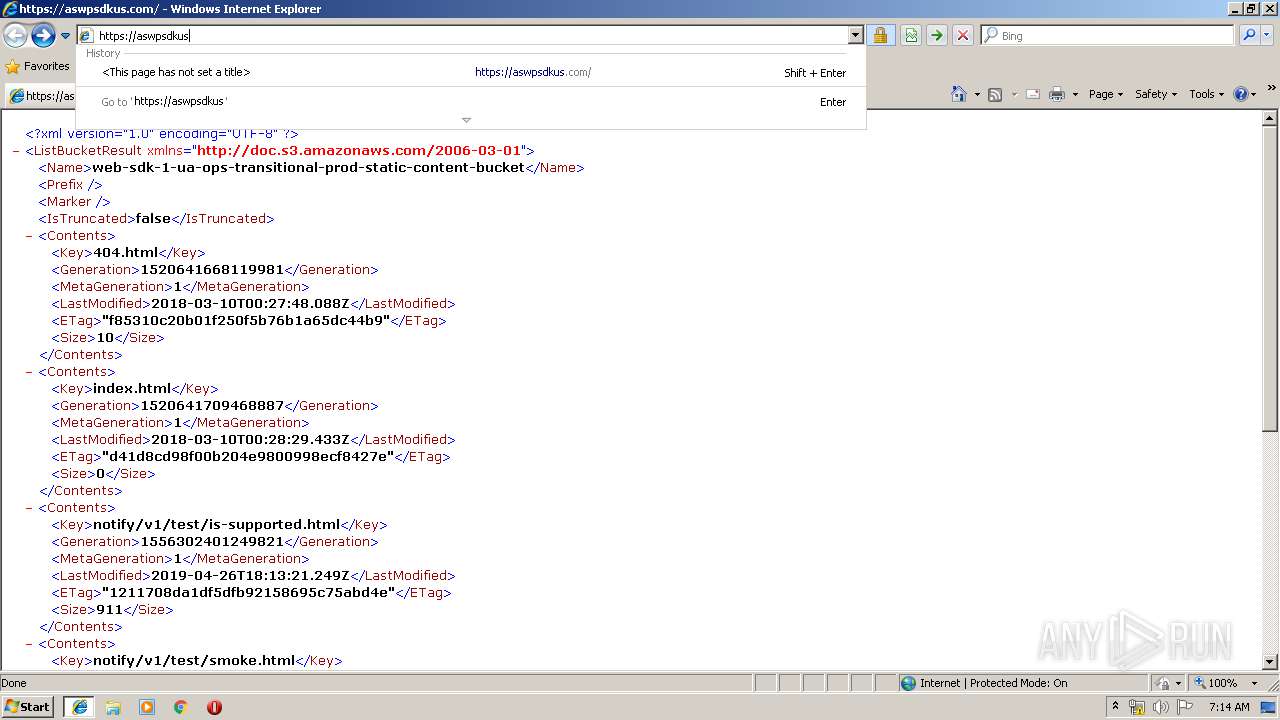Expand the autocomplete list down arrow

point(466,120)
